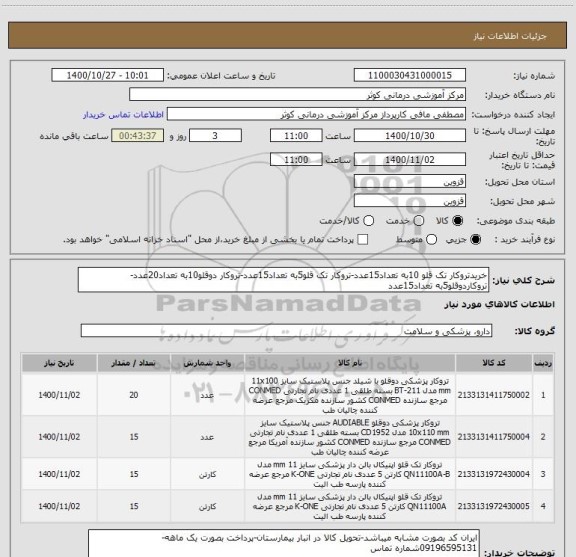This screenshot has width=576, height=557.
Task: Click the تاریخ نیاز column header
Action: click(59, 363)
